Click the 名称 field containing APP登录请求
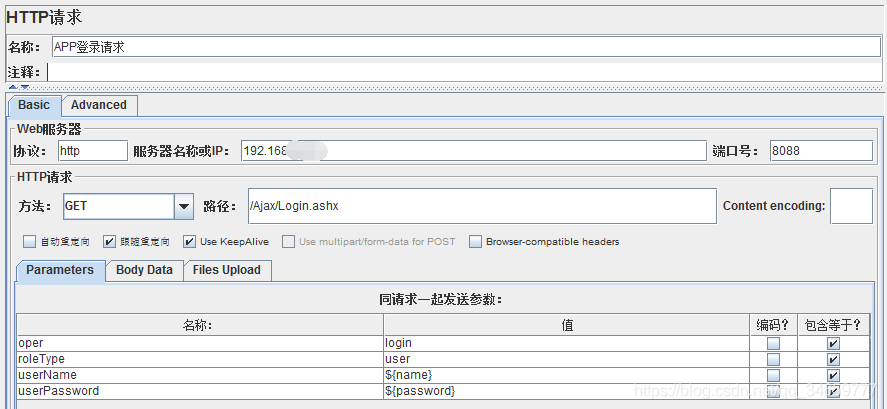 (x=466, y=47)
